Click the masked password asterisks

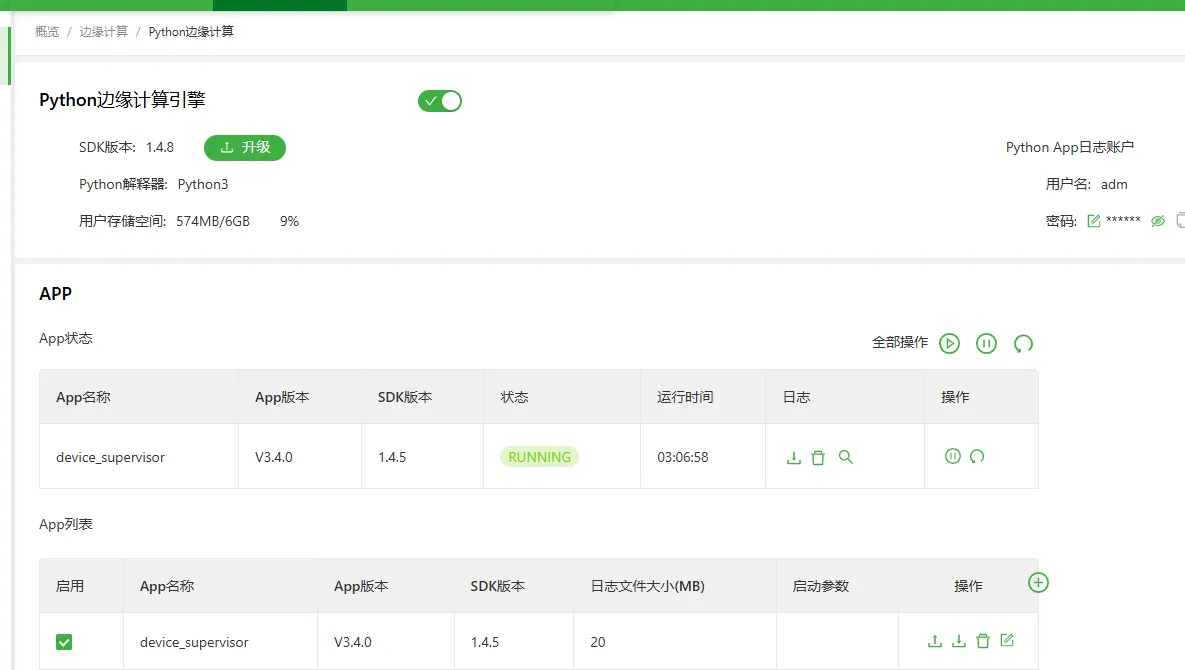1123,221
